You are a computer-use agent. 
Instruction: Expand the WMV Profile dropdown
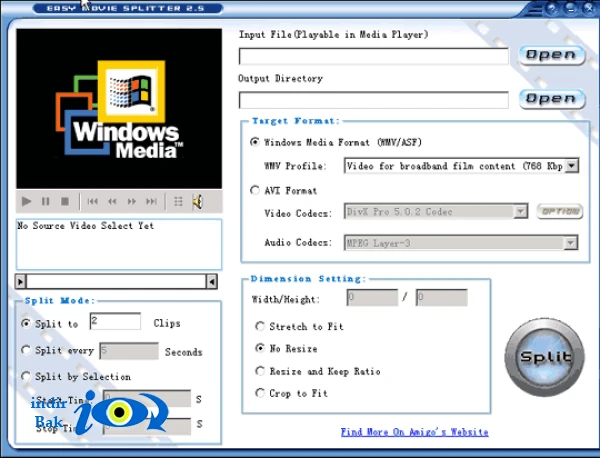pyautogui.click(x=572, y=166)
